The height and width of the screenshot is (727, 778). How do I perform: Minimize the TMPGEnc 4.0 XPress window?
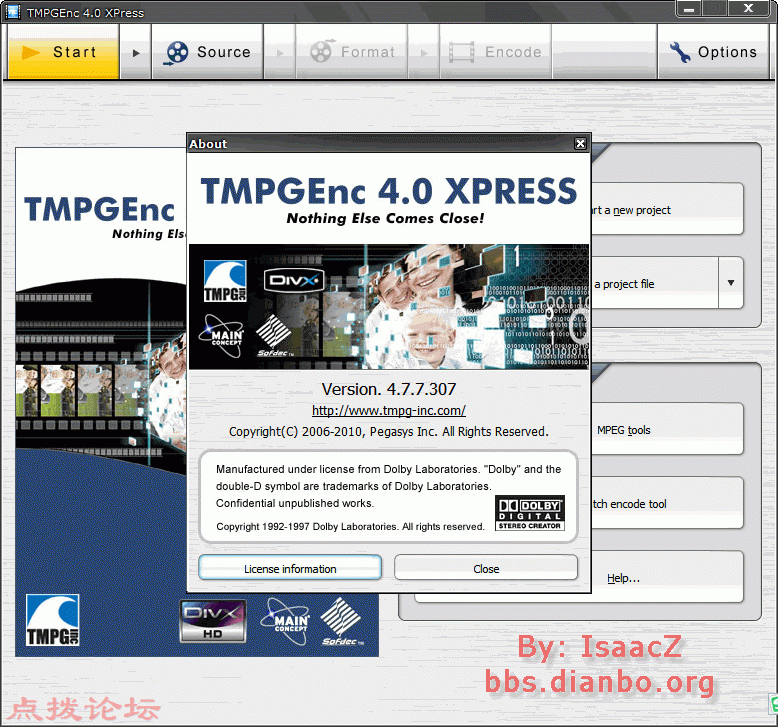pyautogui.click(x=689, y=9)
